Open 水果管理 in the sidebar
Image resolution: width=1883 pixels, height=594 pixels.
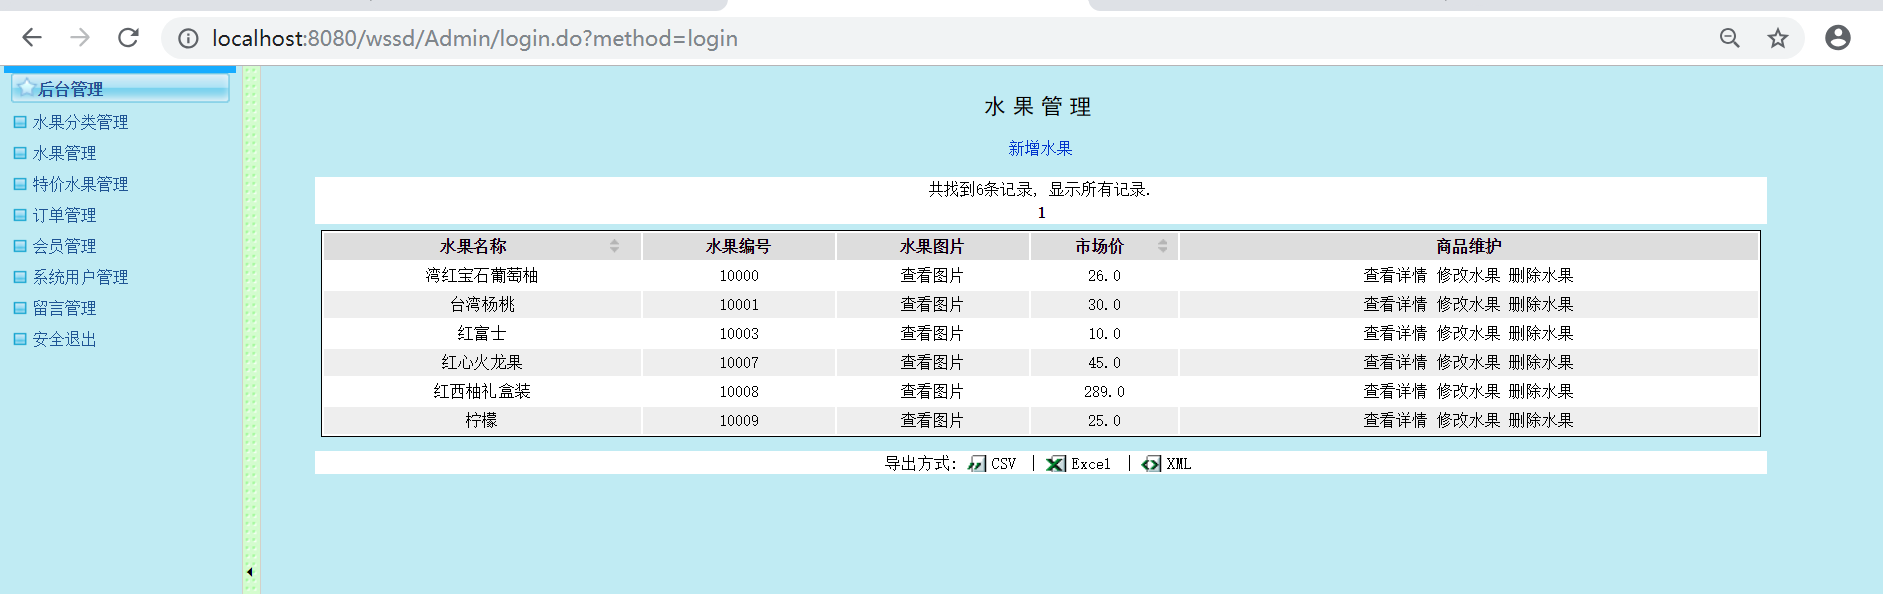tap(64, 153)
